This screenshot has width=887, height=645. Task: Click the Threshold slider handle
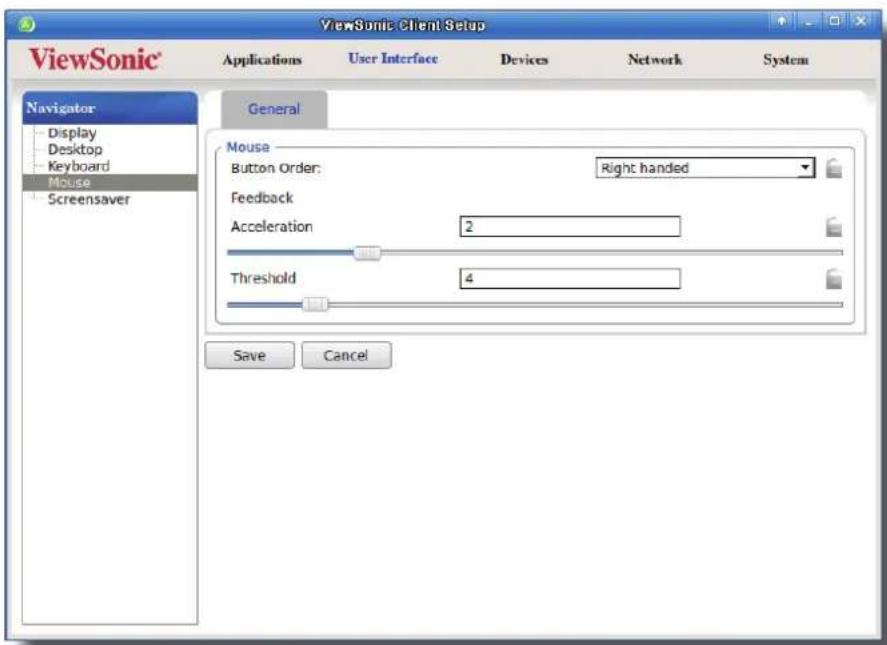point(315,305)
